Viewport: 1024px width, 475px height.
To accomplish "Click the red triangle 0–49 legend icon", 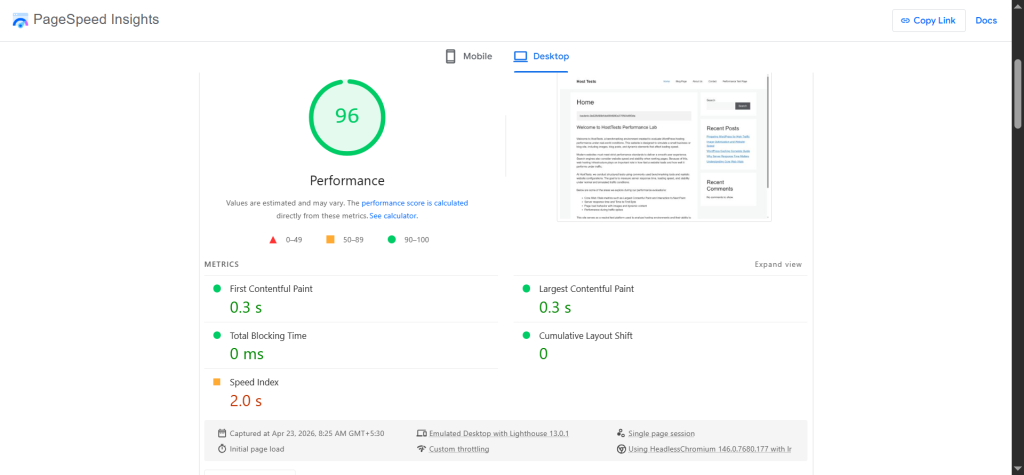I will pos(273,240).
